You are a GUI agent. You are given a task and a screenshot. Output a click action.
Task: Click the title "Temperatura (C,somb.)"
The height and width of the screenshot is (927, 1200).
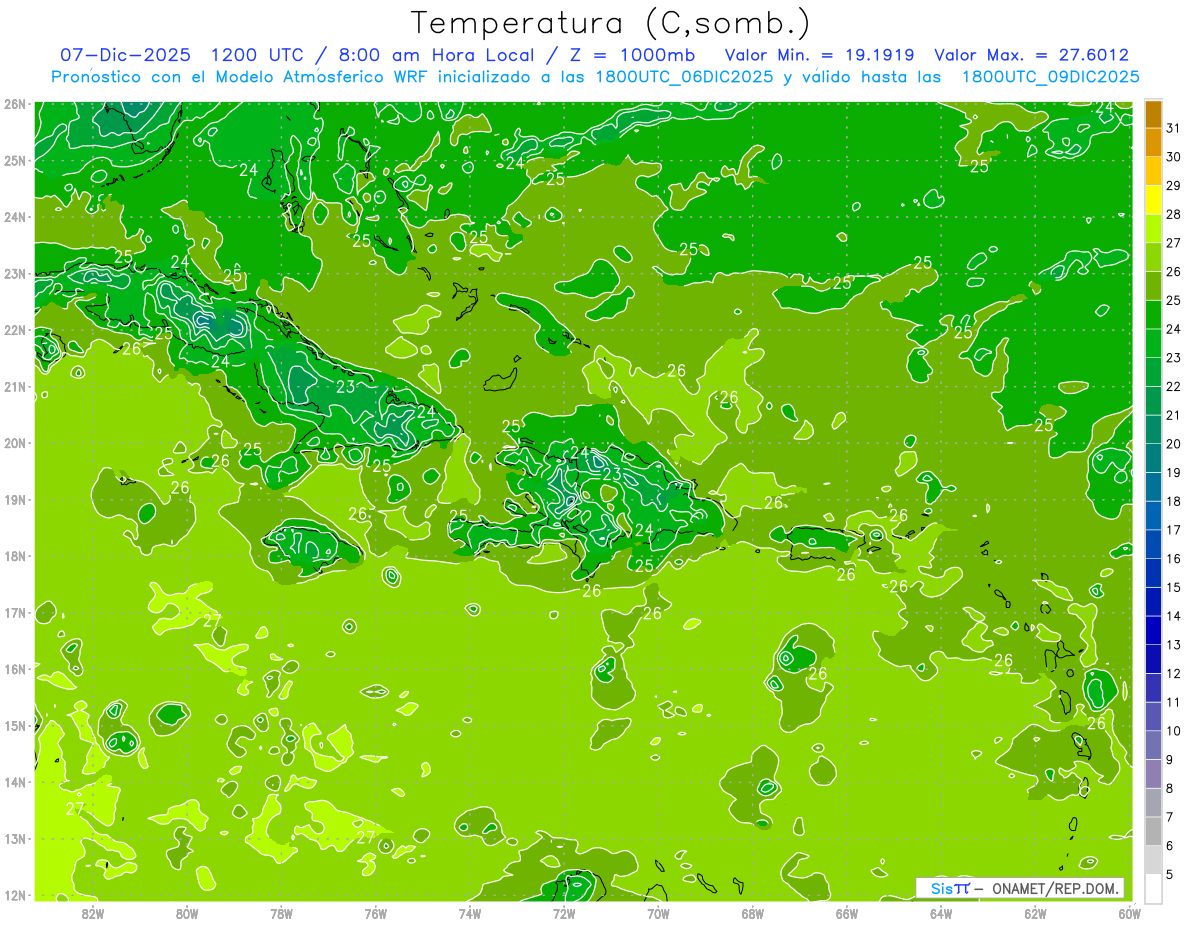point(611,23)
